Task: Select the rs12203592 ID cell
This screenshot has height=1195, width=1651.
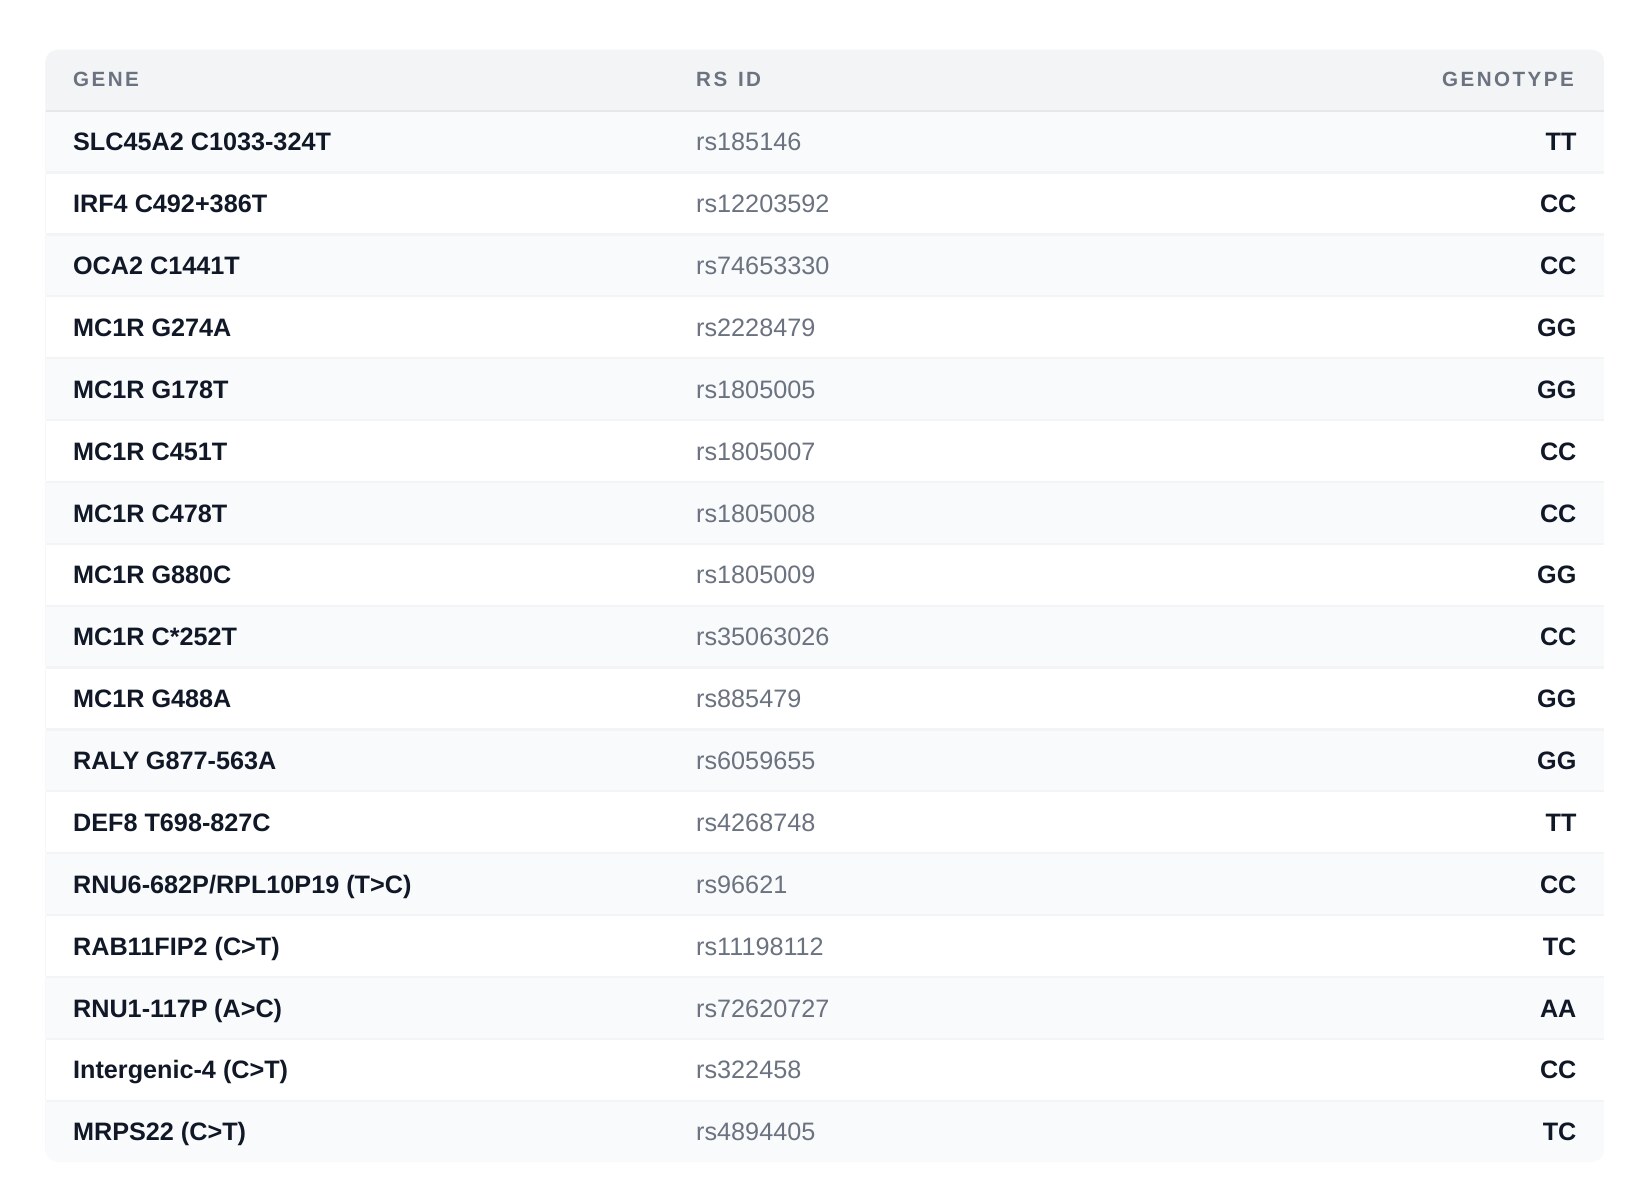Action: (x=762, y=204)
